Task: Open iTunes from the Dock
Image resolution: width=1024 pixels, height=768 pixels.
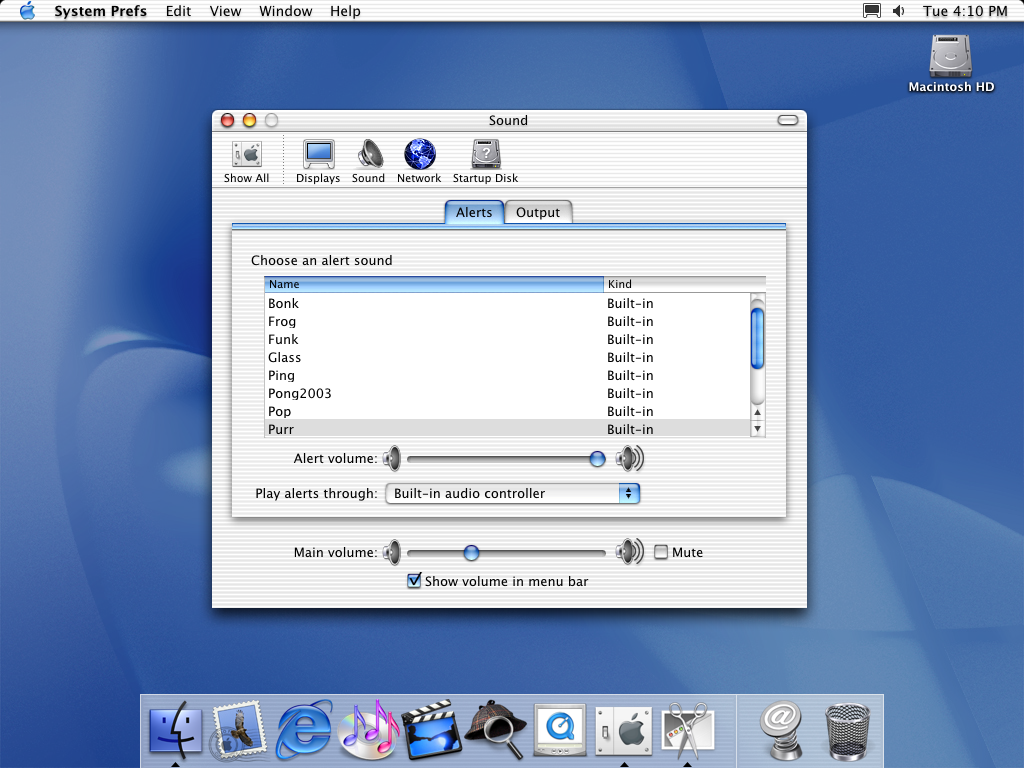Action: pyautogui.click(x=368, y=728)
